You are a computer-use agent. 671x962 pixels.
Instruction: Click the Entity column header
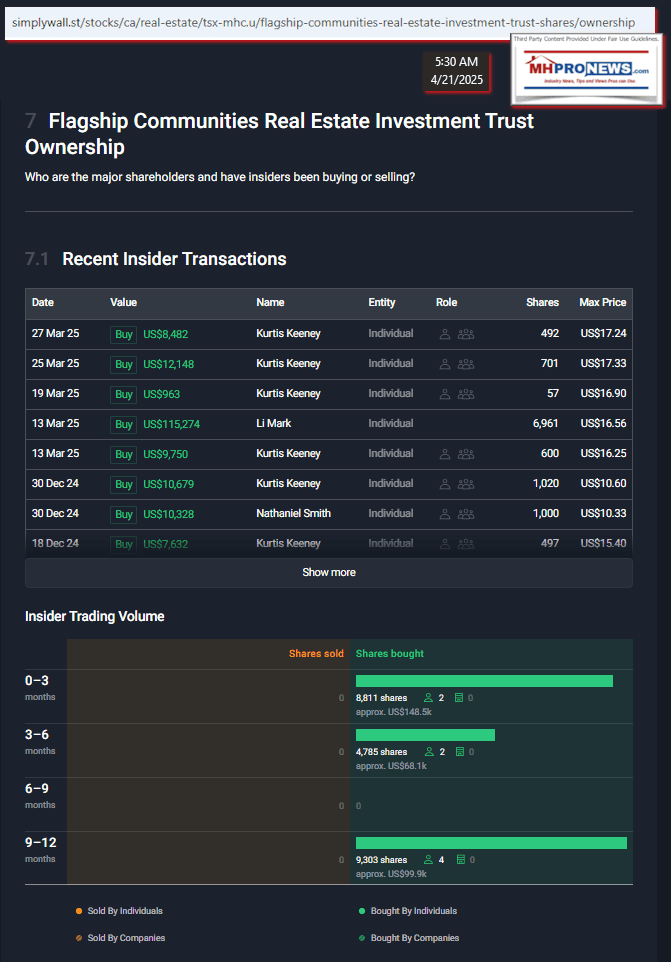point(382,302)
